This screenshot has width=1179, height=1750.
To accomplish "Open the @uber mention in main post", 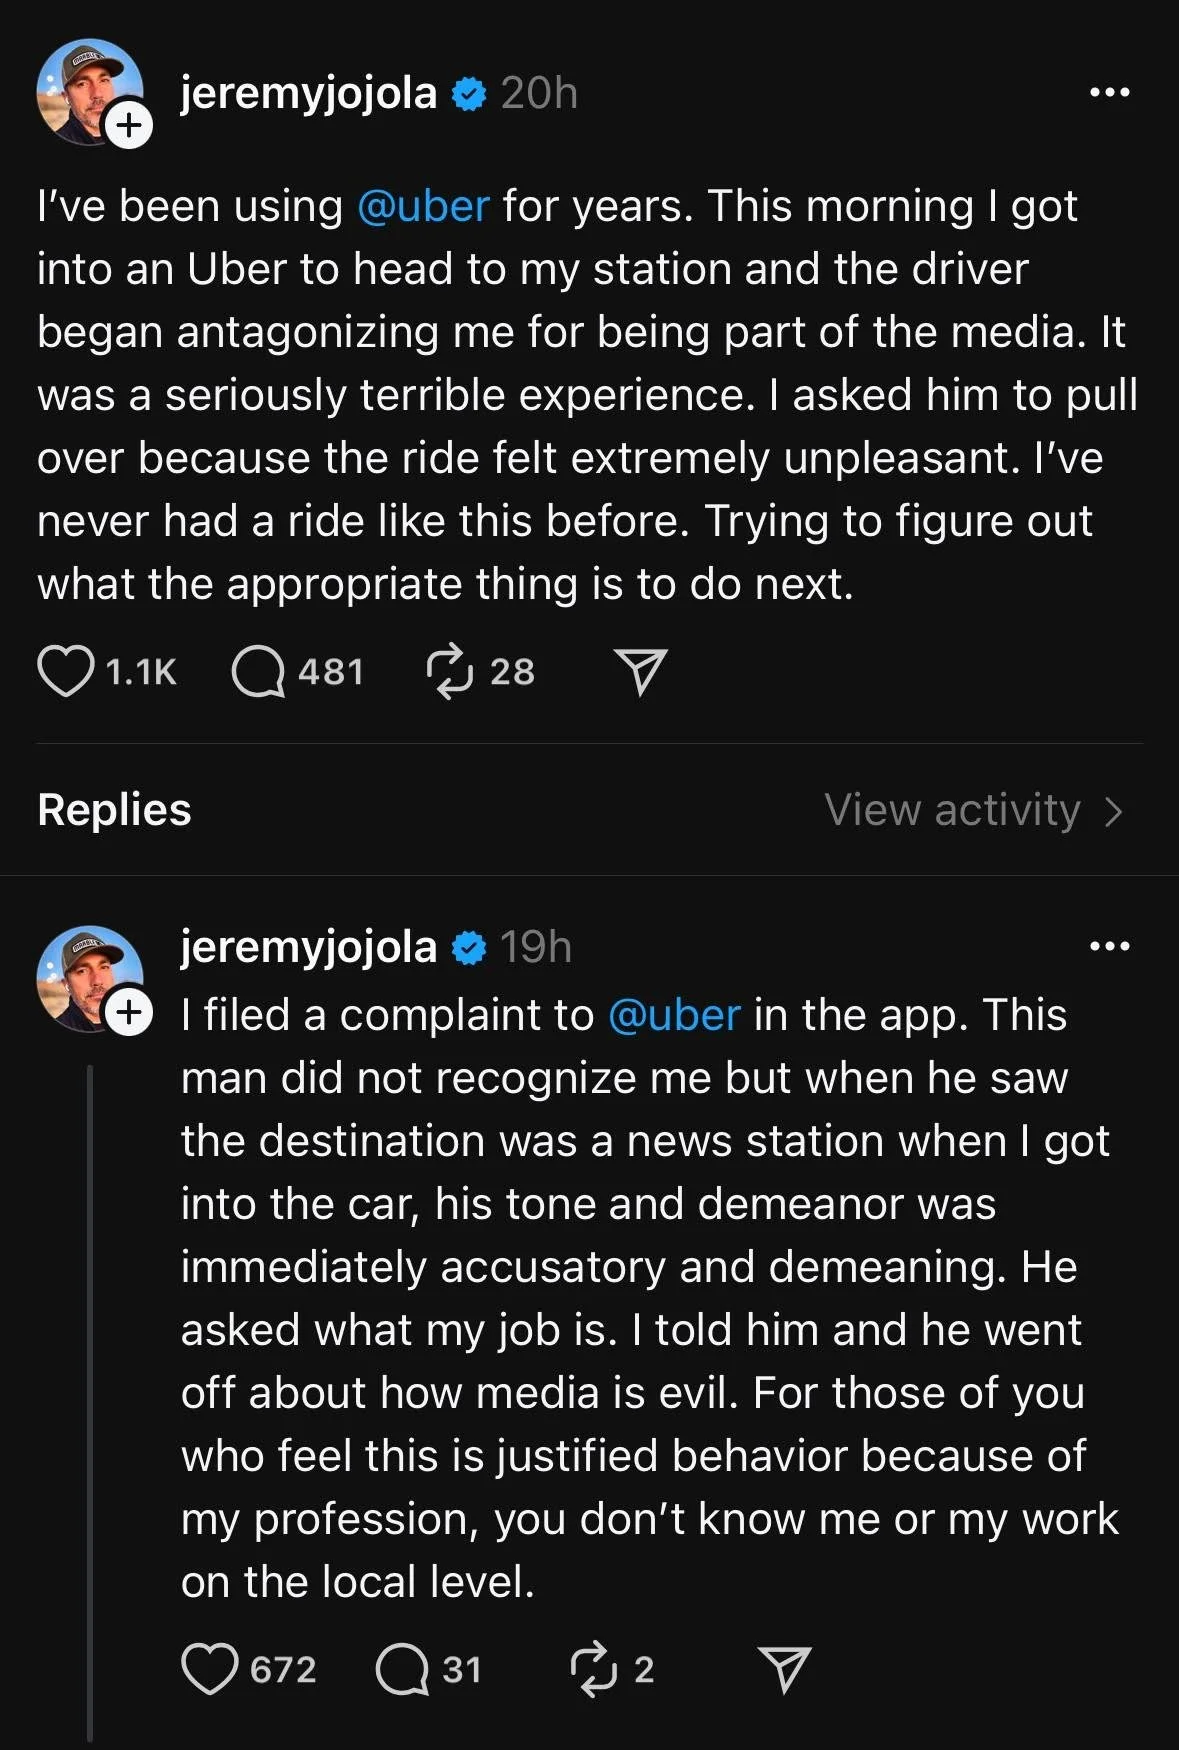I will pos(423,206).
